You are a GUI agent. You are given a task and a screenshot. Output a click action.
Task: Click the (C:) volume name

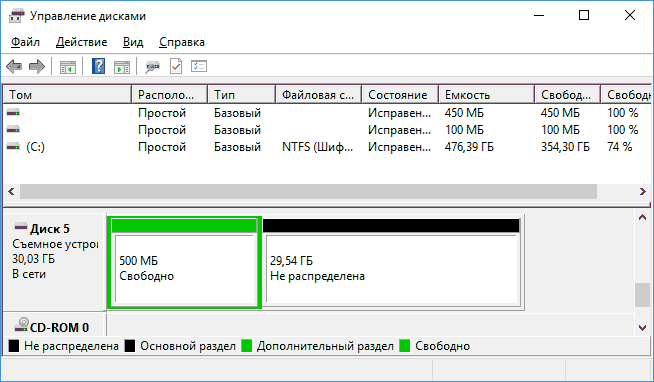click(x=35, y=147)
